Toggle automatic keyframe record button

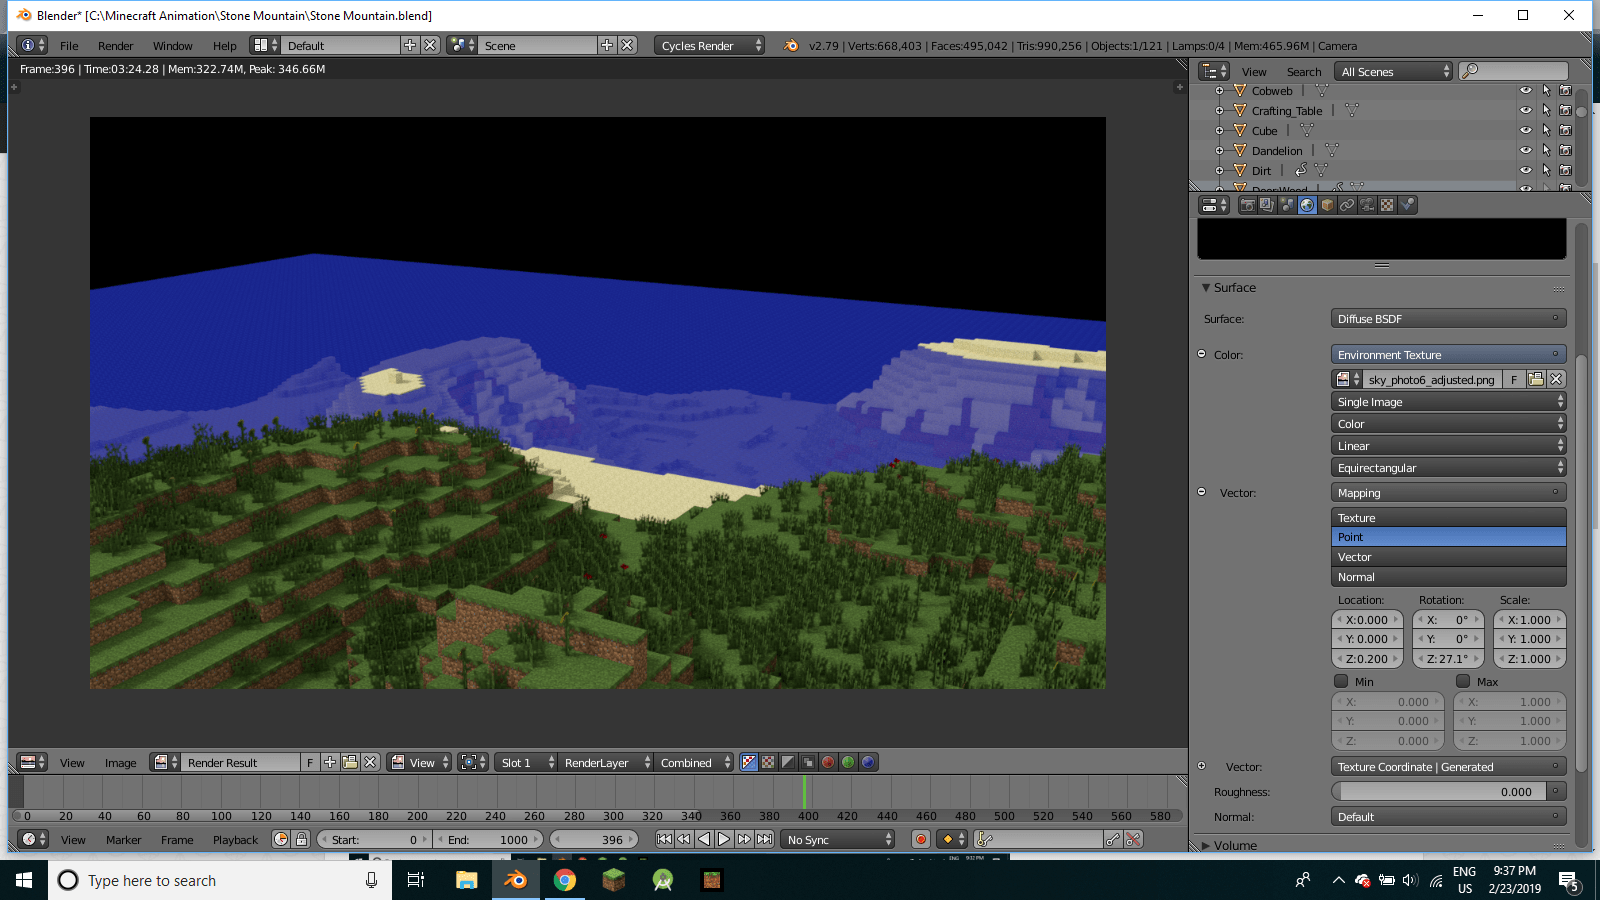coord(921,839)
